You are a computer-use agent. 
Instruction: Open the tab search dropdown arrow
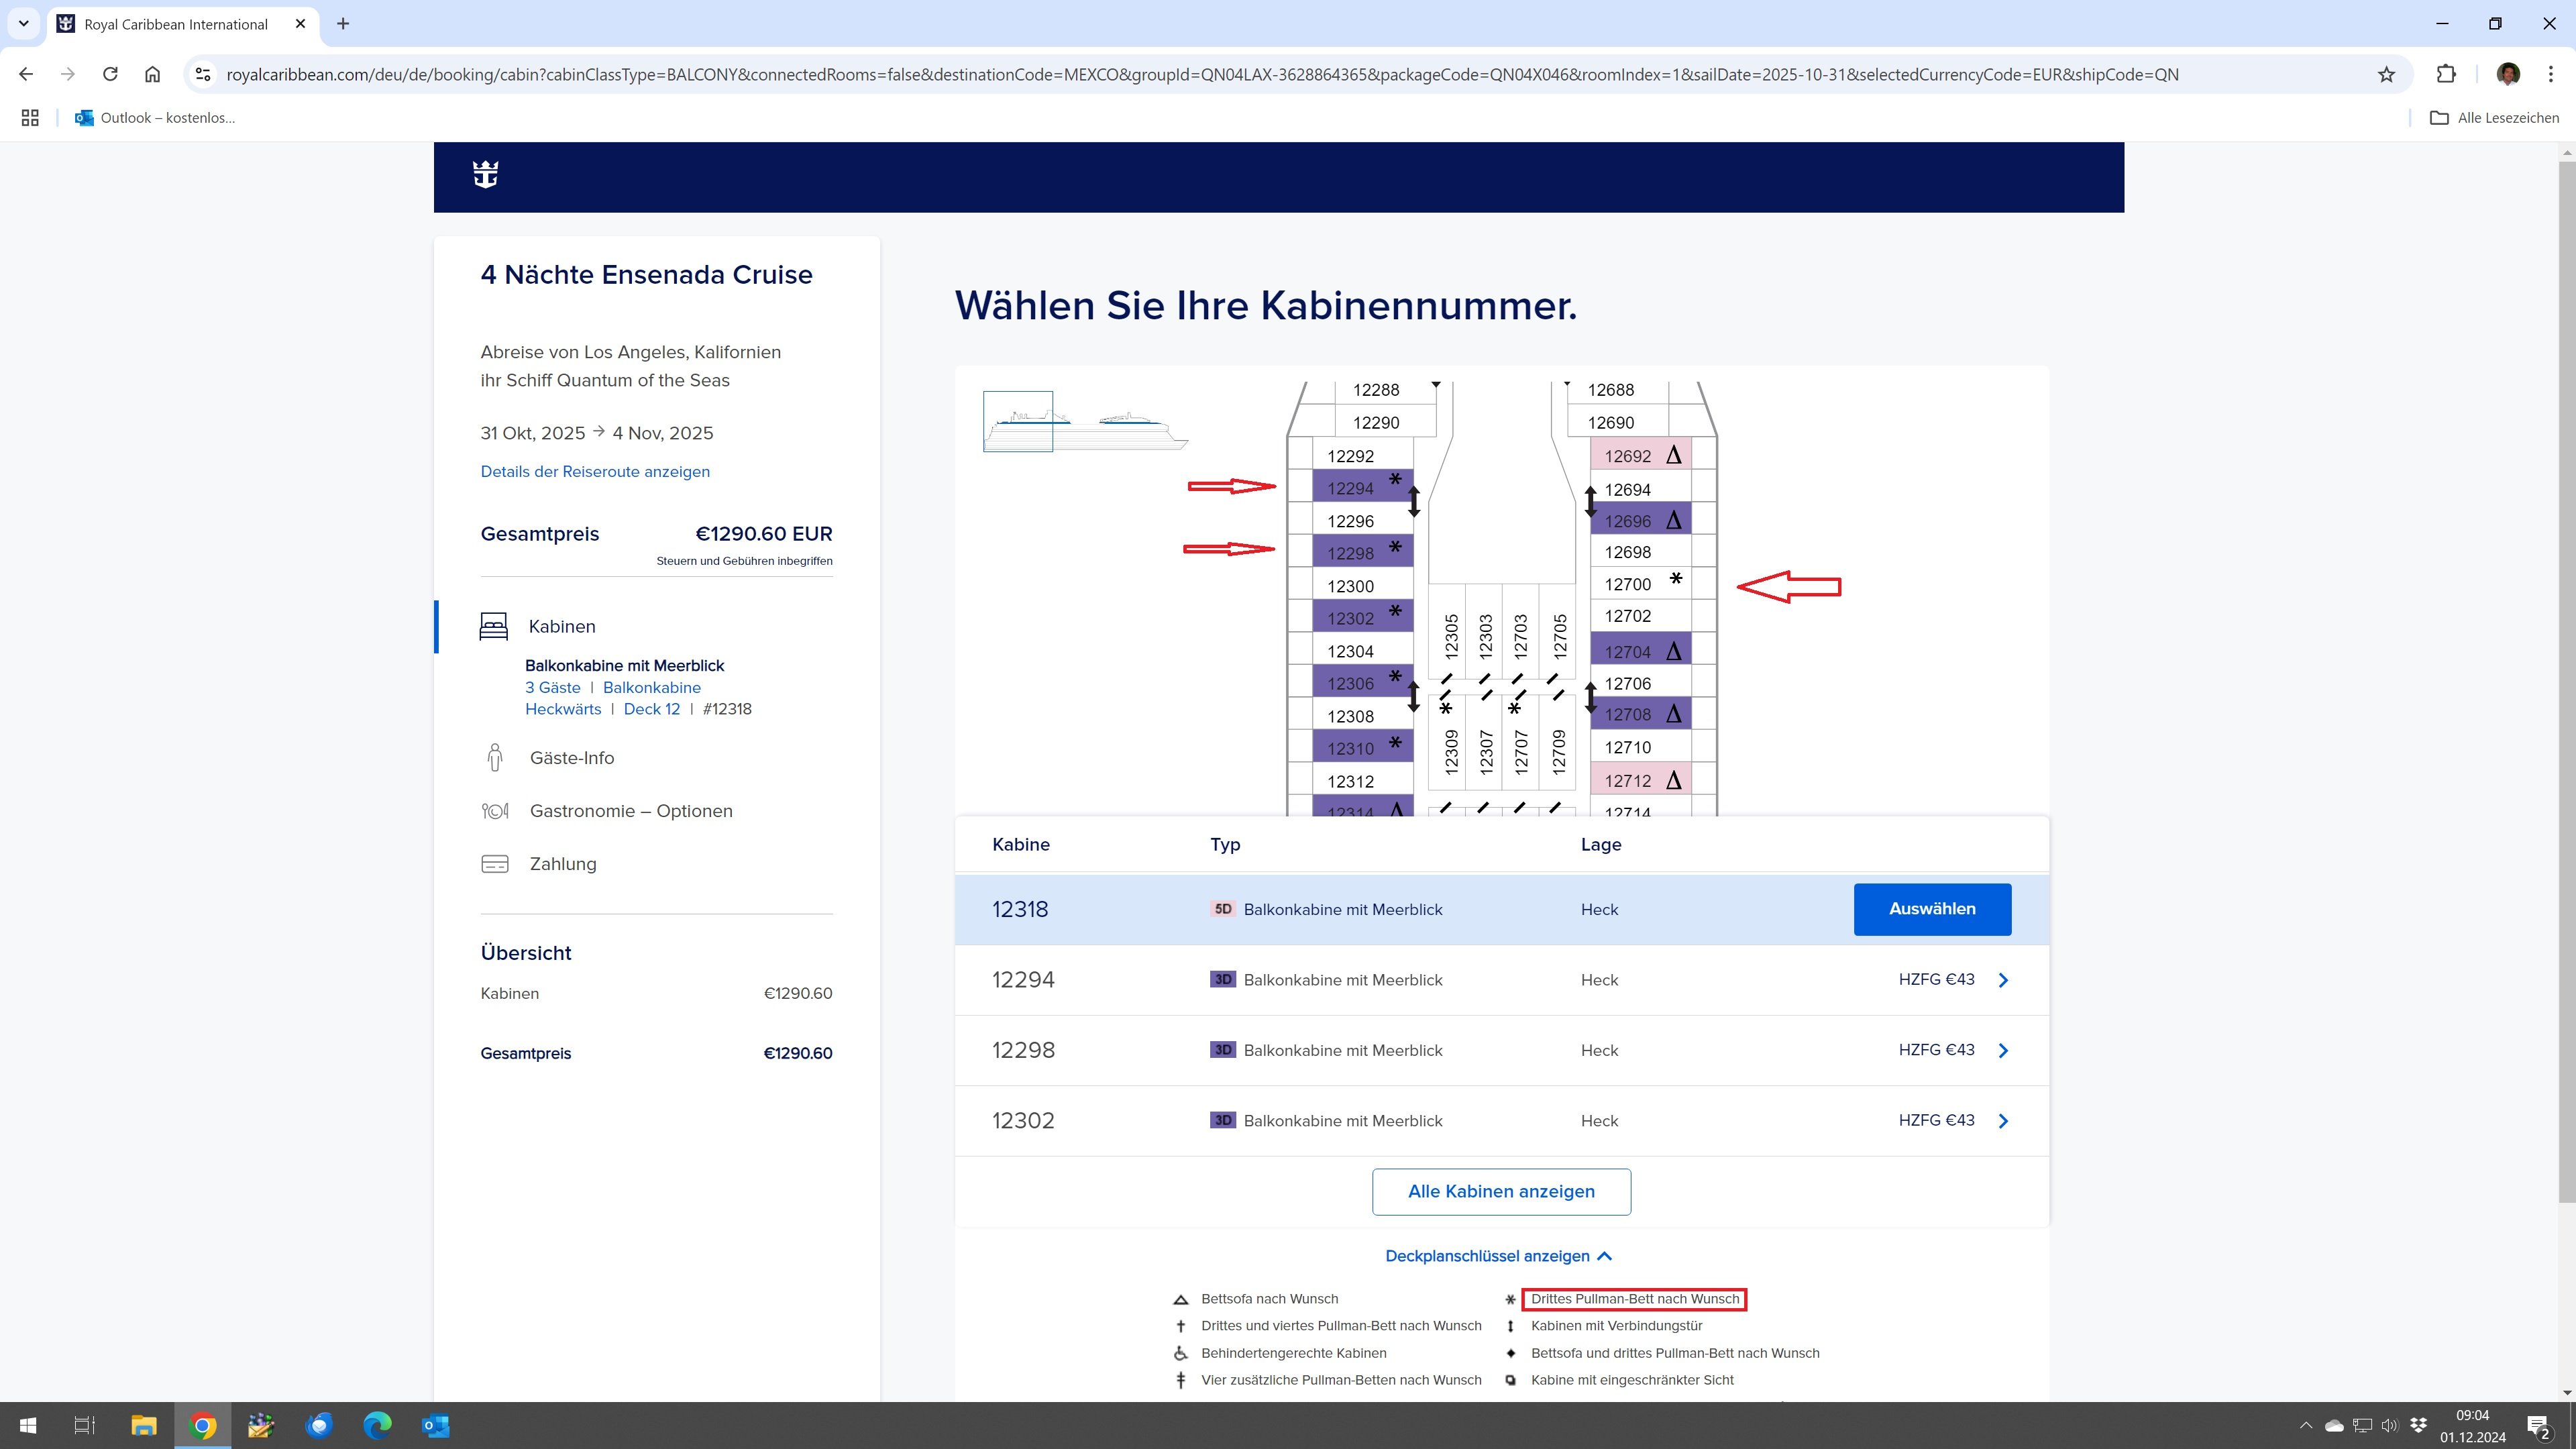[23, 24]
